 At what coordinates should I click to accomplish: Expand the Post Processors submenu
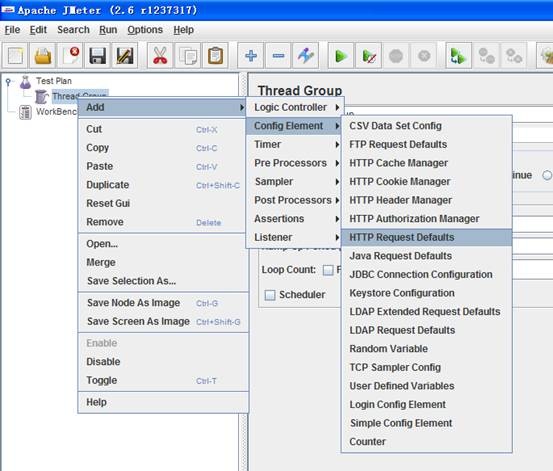pyautogui.click(x=294, y=200)
